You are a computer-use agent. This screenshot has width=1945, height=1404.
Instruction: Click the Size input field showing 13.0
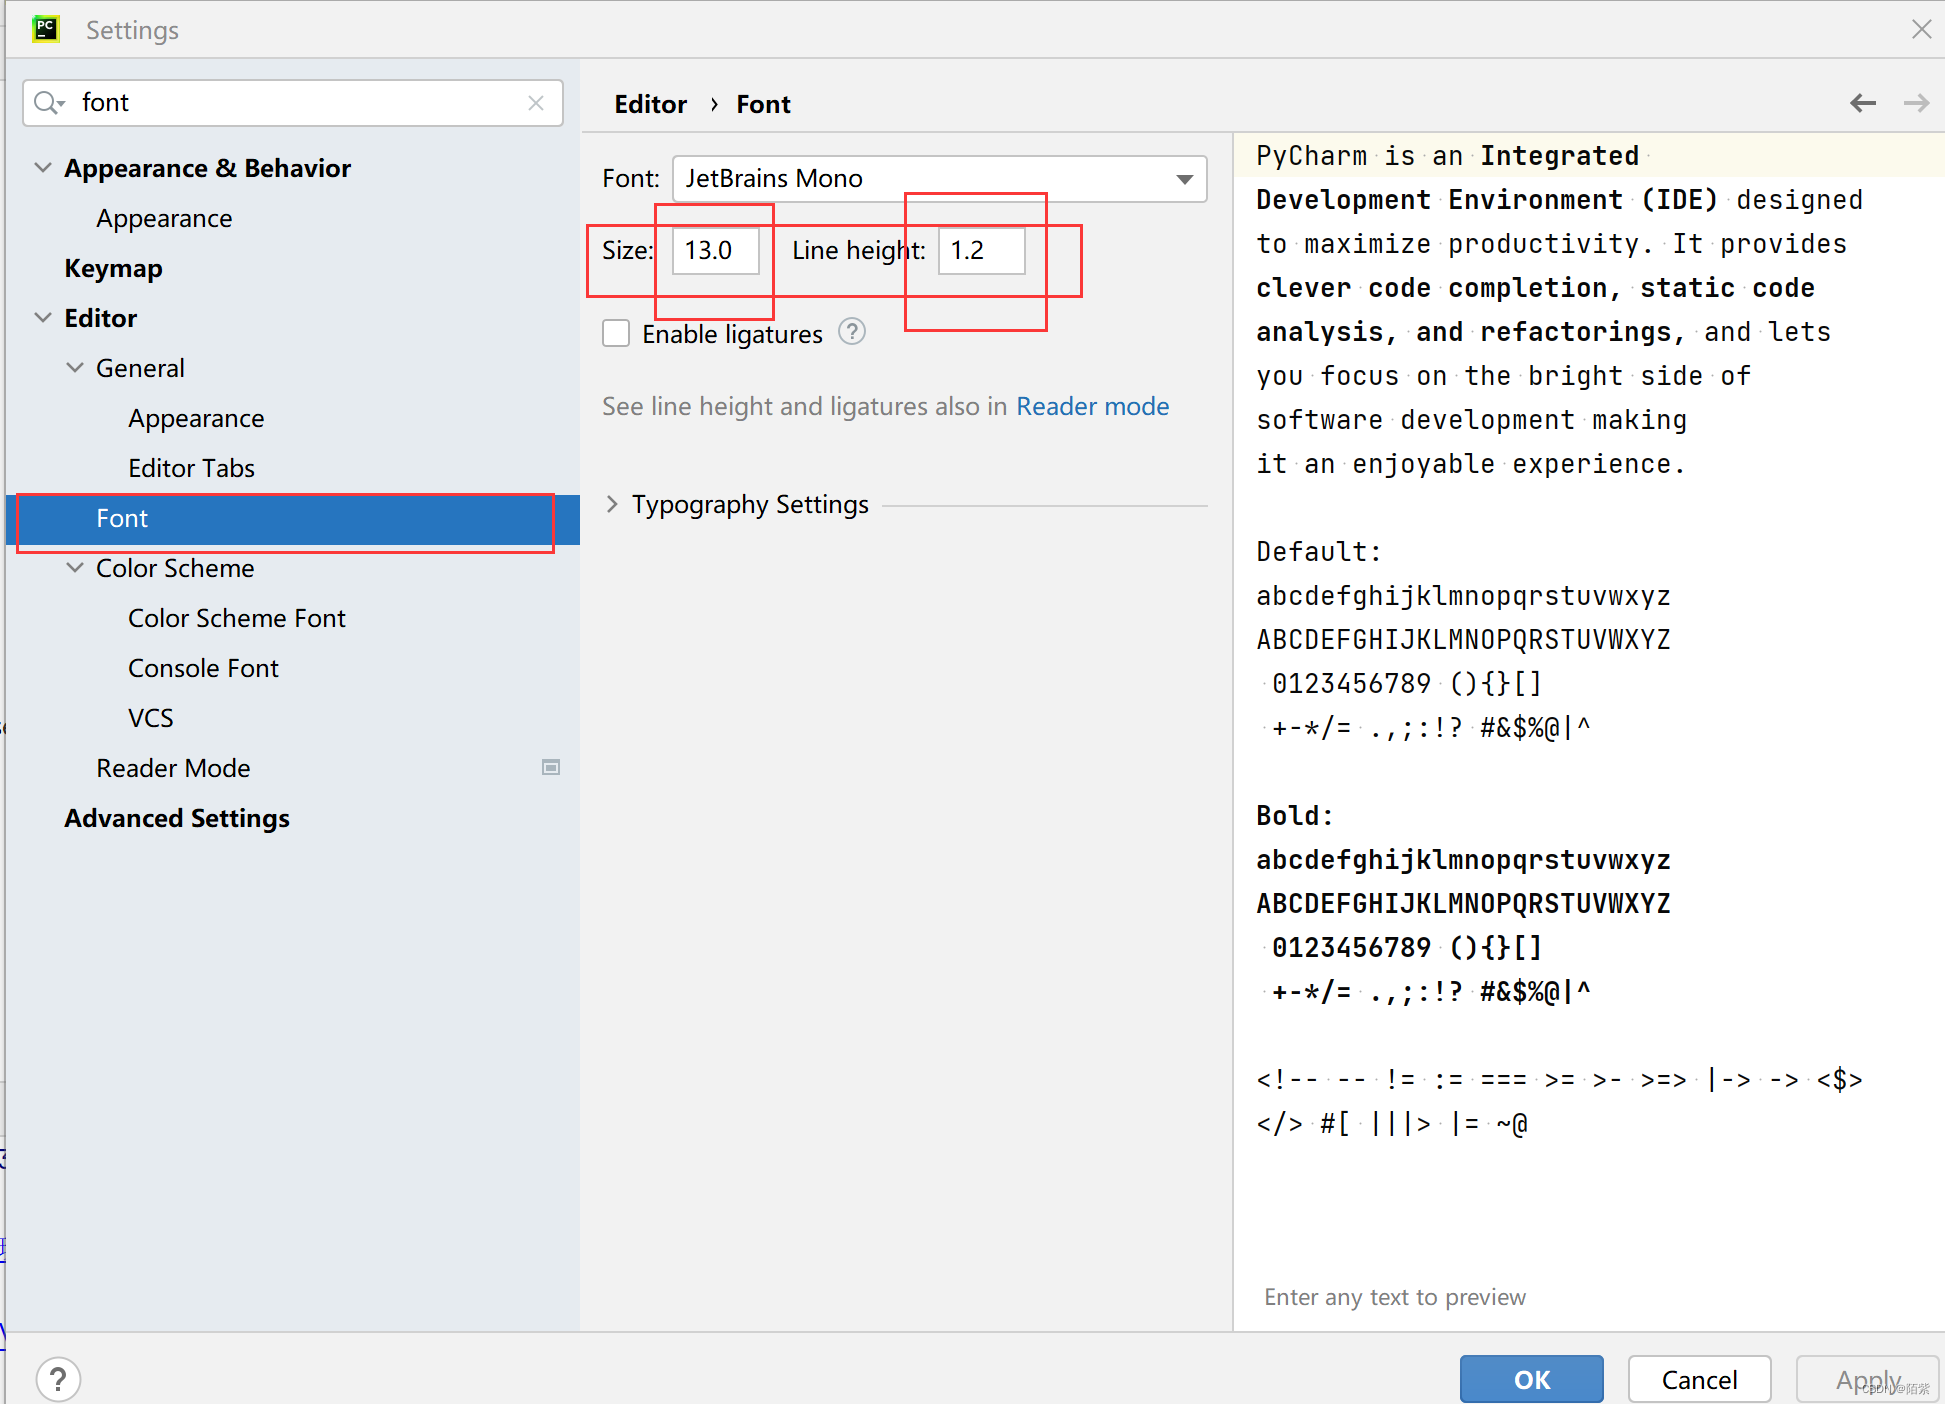pyautogui.click(x=713, y=251)
